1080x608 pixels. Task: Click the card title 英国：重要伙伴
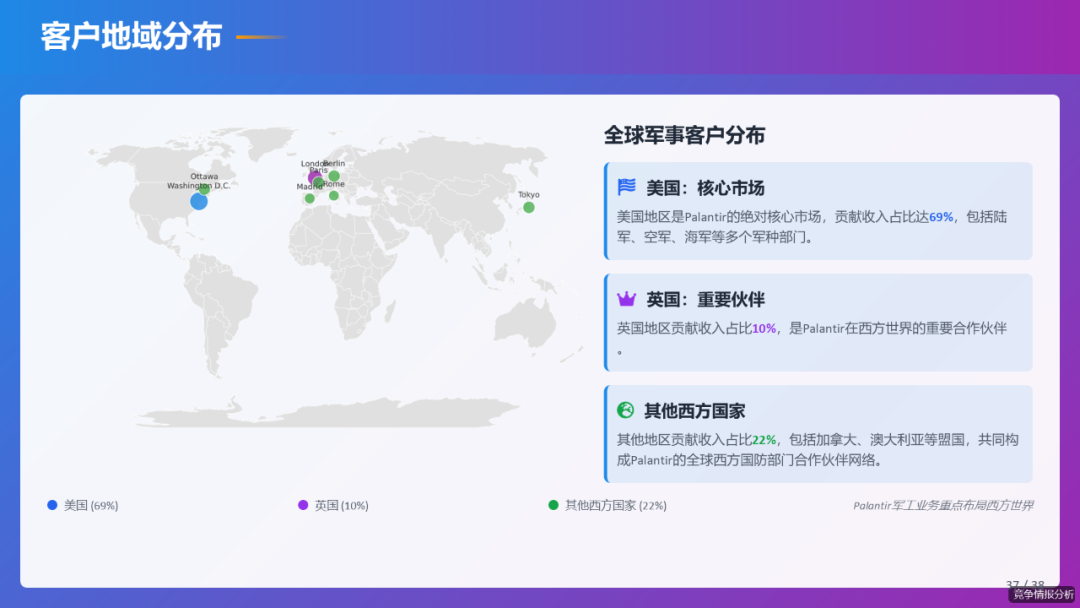(705, 299)
